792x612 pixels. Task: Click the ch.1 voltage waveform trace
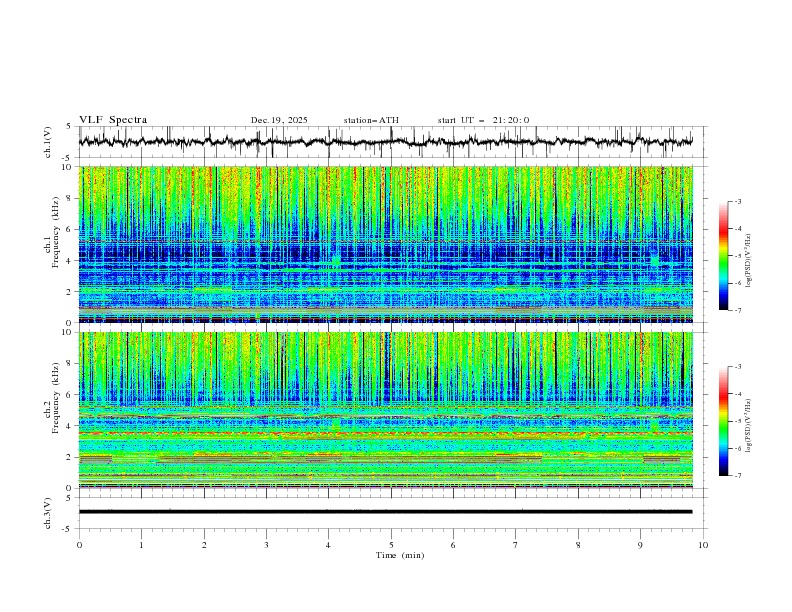point(385,142)
